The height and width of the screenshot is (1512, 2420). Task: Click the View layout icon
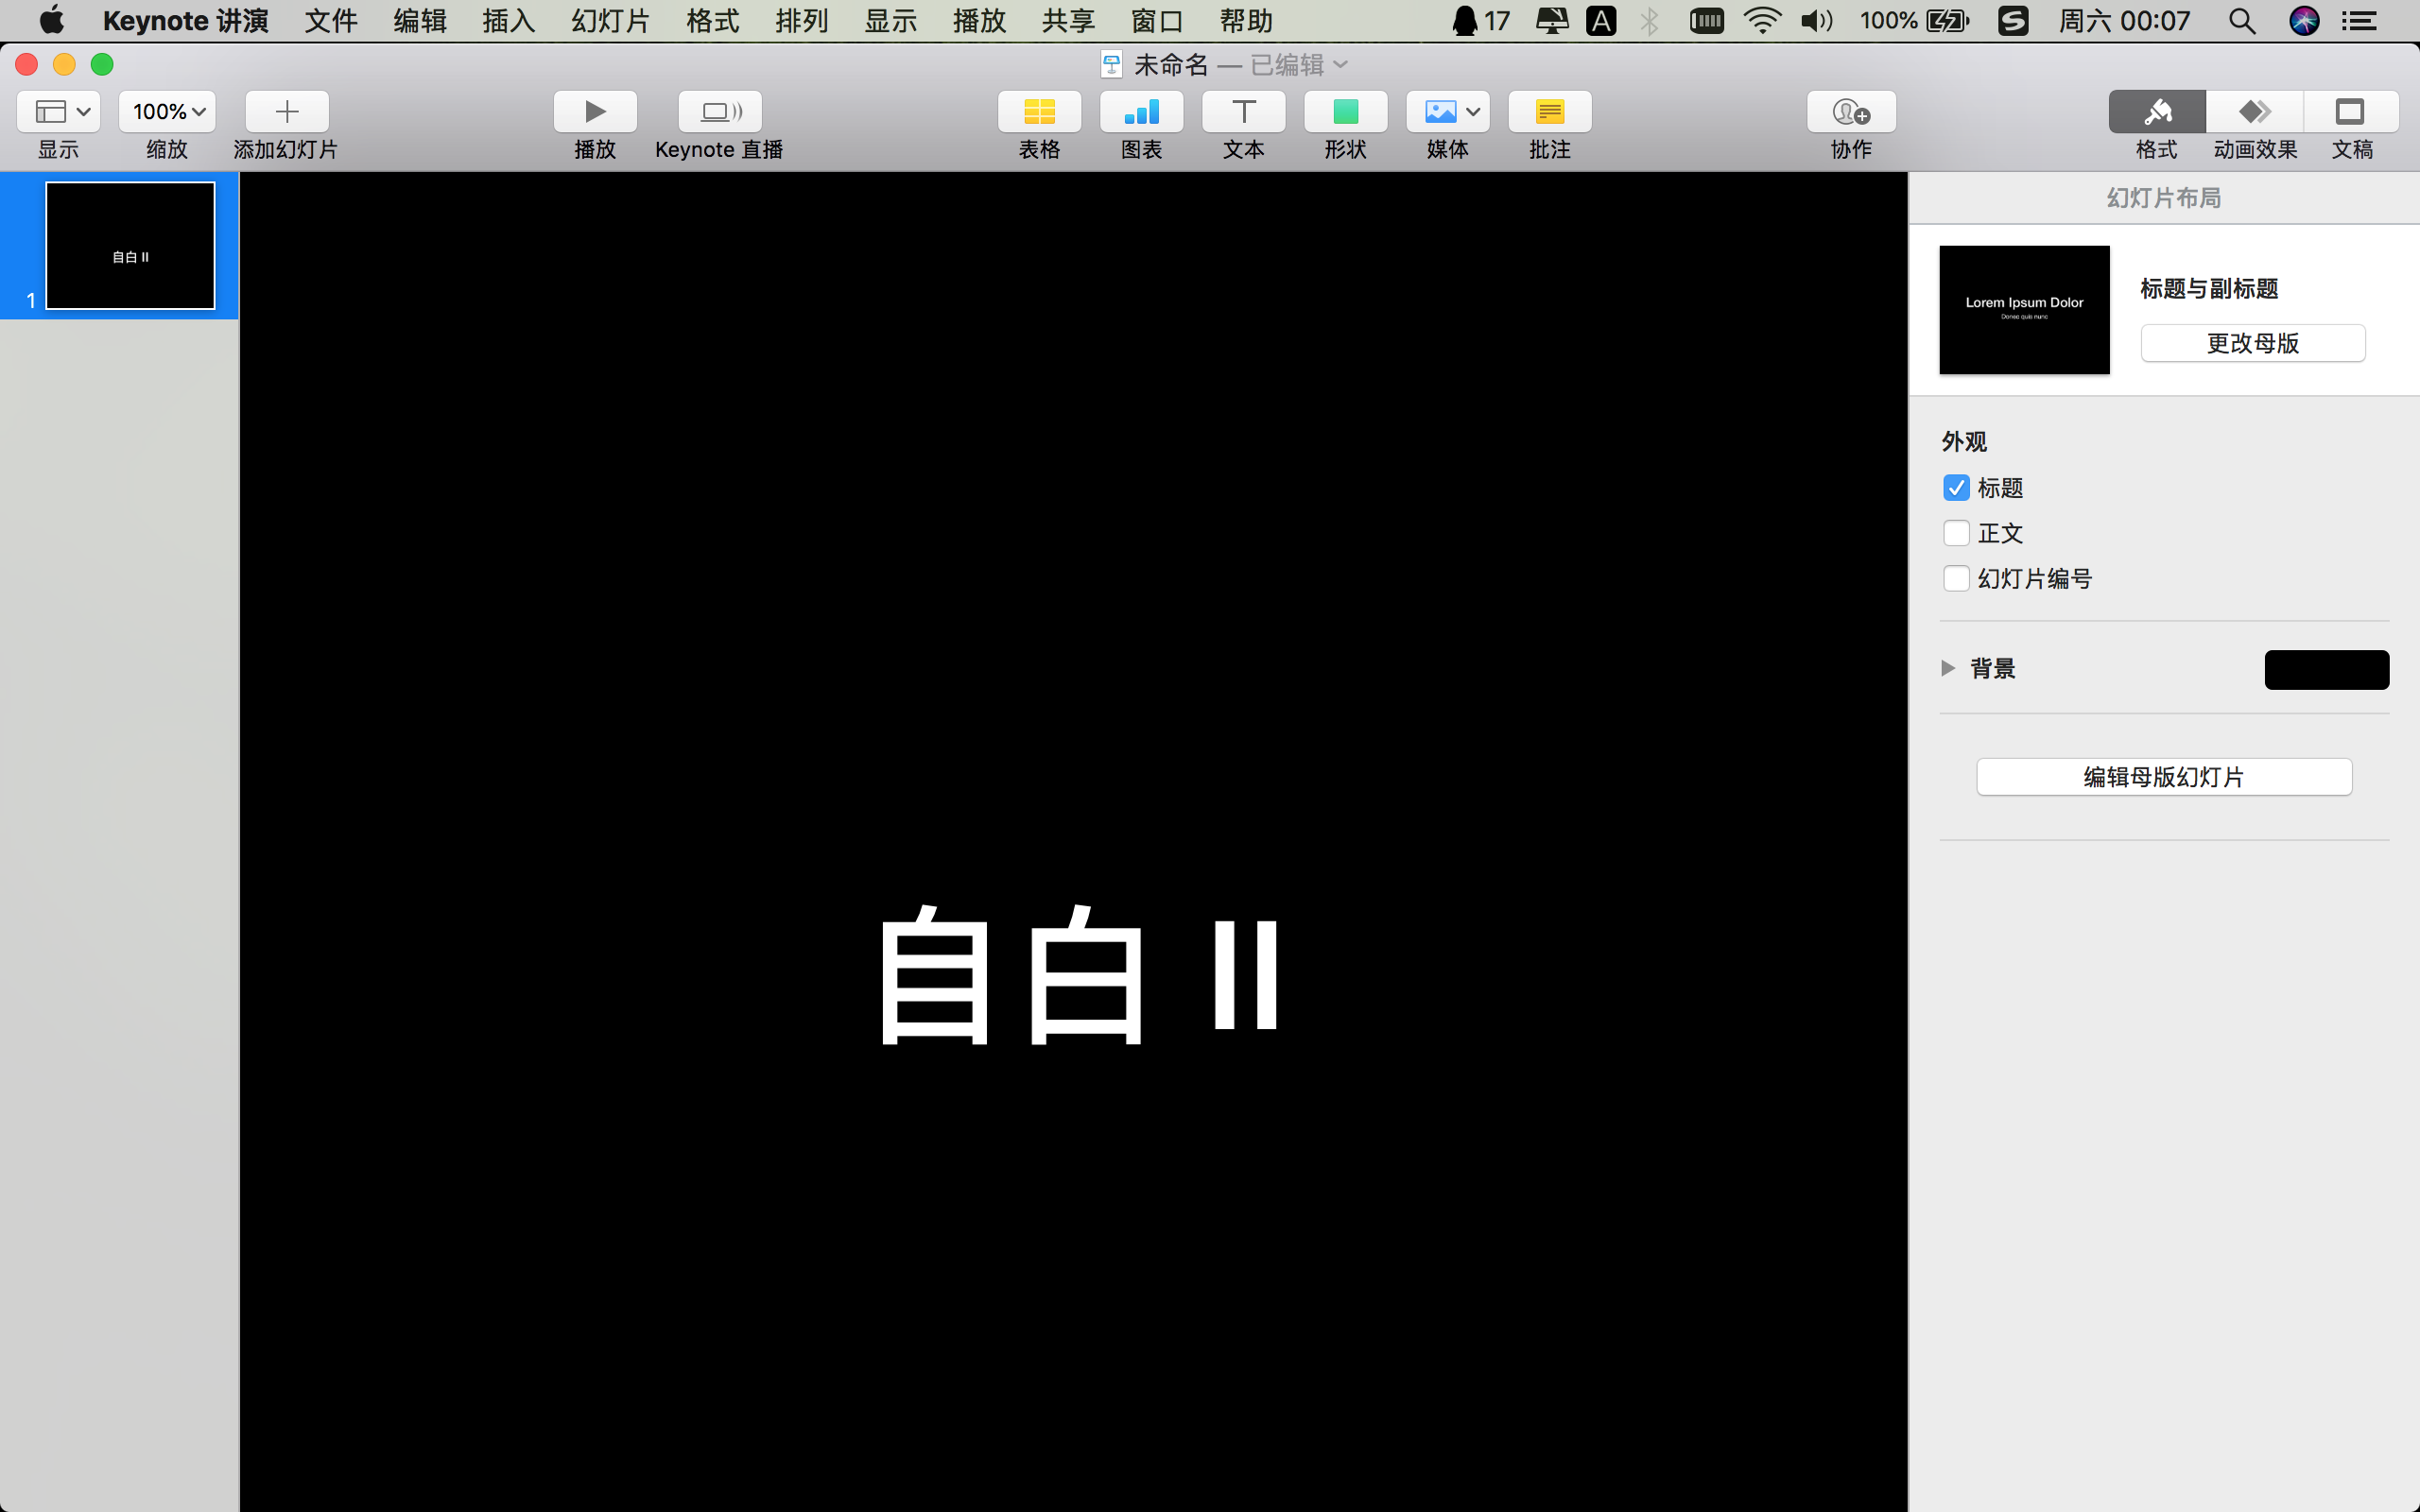click(50, 111)
